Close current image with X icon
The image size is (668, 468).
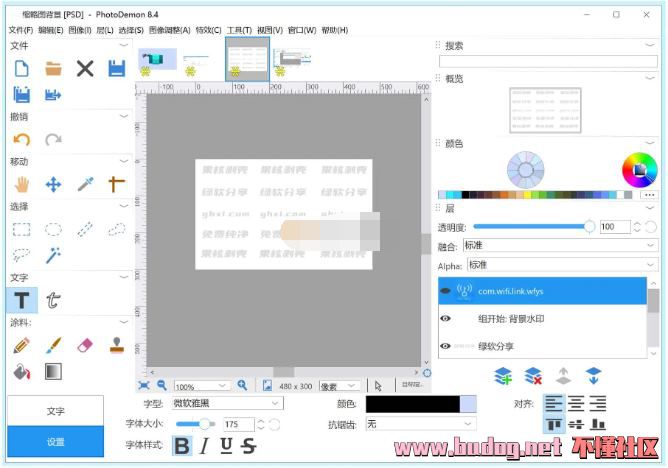(x=85, y=68)
